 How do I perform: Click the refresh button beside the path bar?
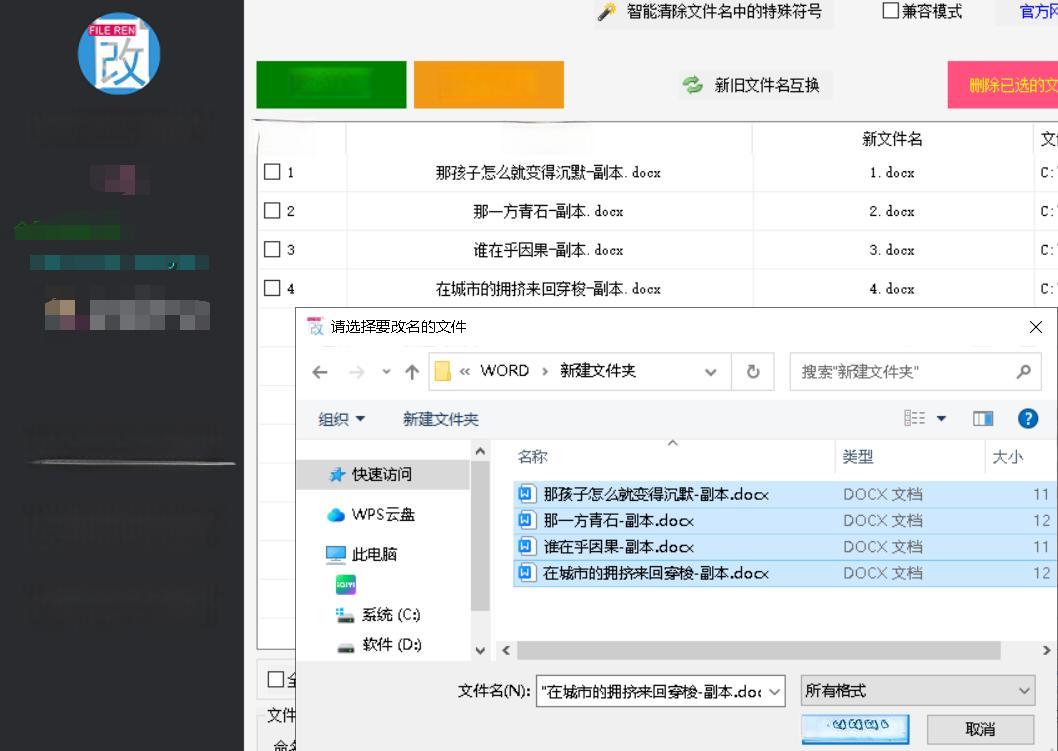pyautogui.click(x=753, y=372)
